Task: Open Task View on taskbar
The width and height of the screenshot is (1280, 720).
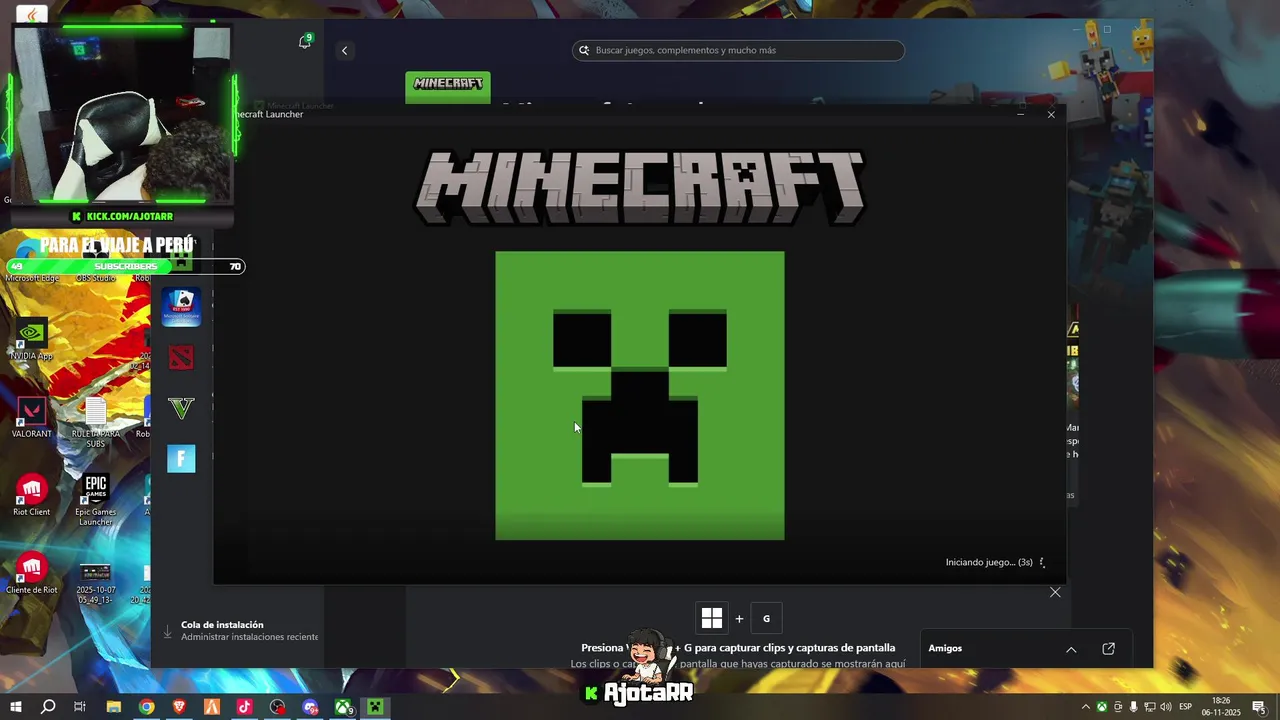Action: point(80,707)
